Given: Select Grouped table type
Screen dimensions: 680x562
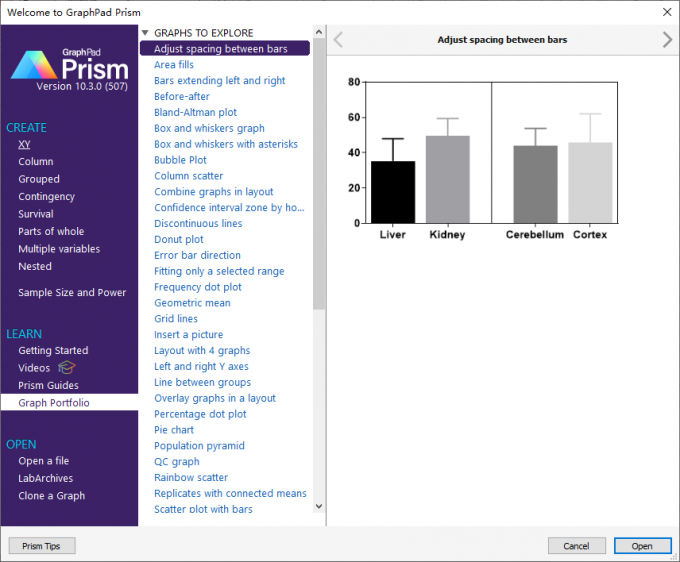Looking at the screenshot, I should (x=39, y=179).
